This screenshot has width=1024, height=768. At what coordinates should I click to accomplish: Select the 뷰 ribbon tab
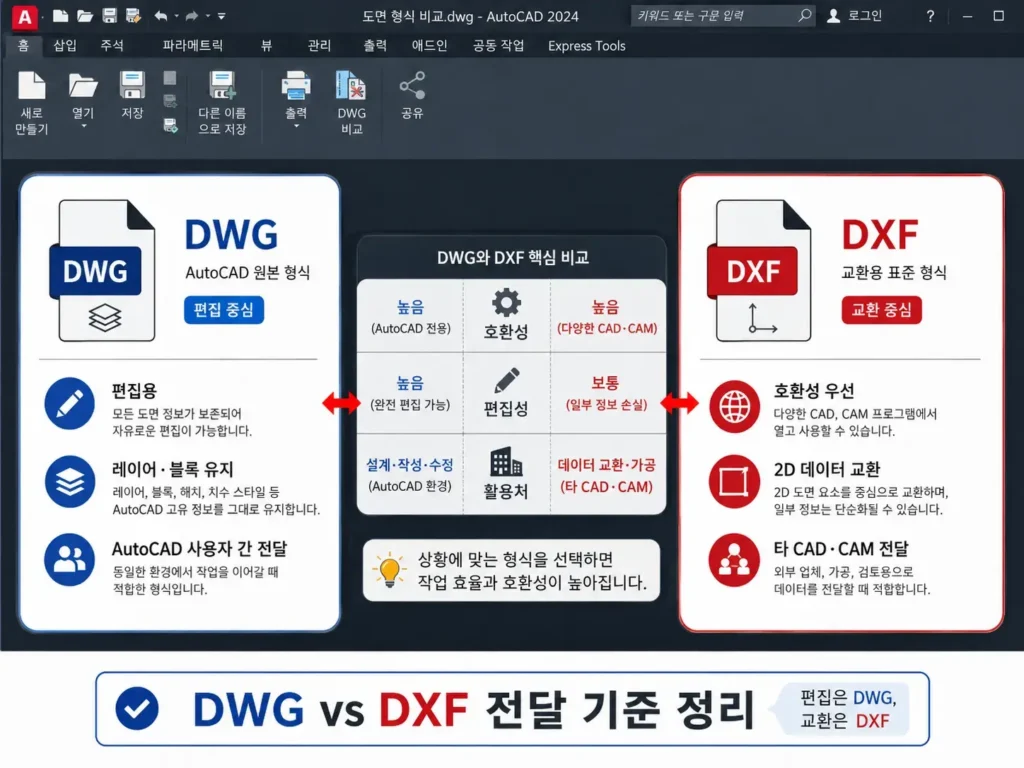coord(266,45)
